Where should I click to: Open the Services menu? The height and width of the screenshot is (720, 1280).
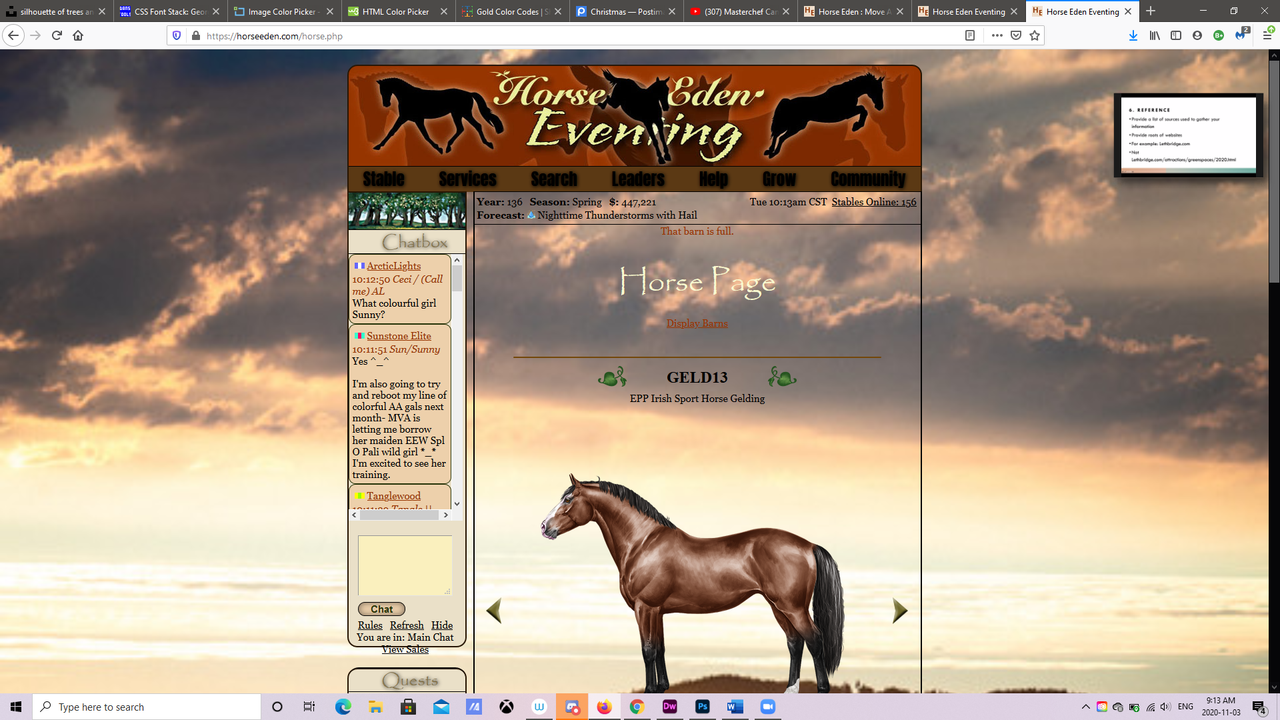(x=467, y=179)
